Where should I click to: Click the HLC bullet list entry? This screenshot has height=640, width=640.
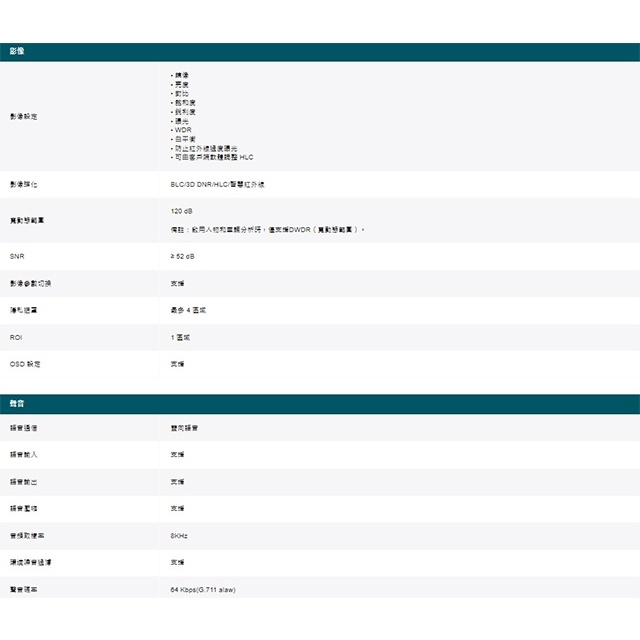tap(213, 157)
